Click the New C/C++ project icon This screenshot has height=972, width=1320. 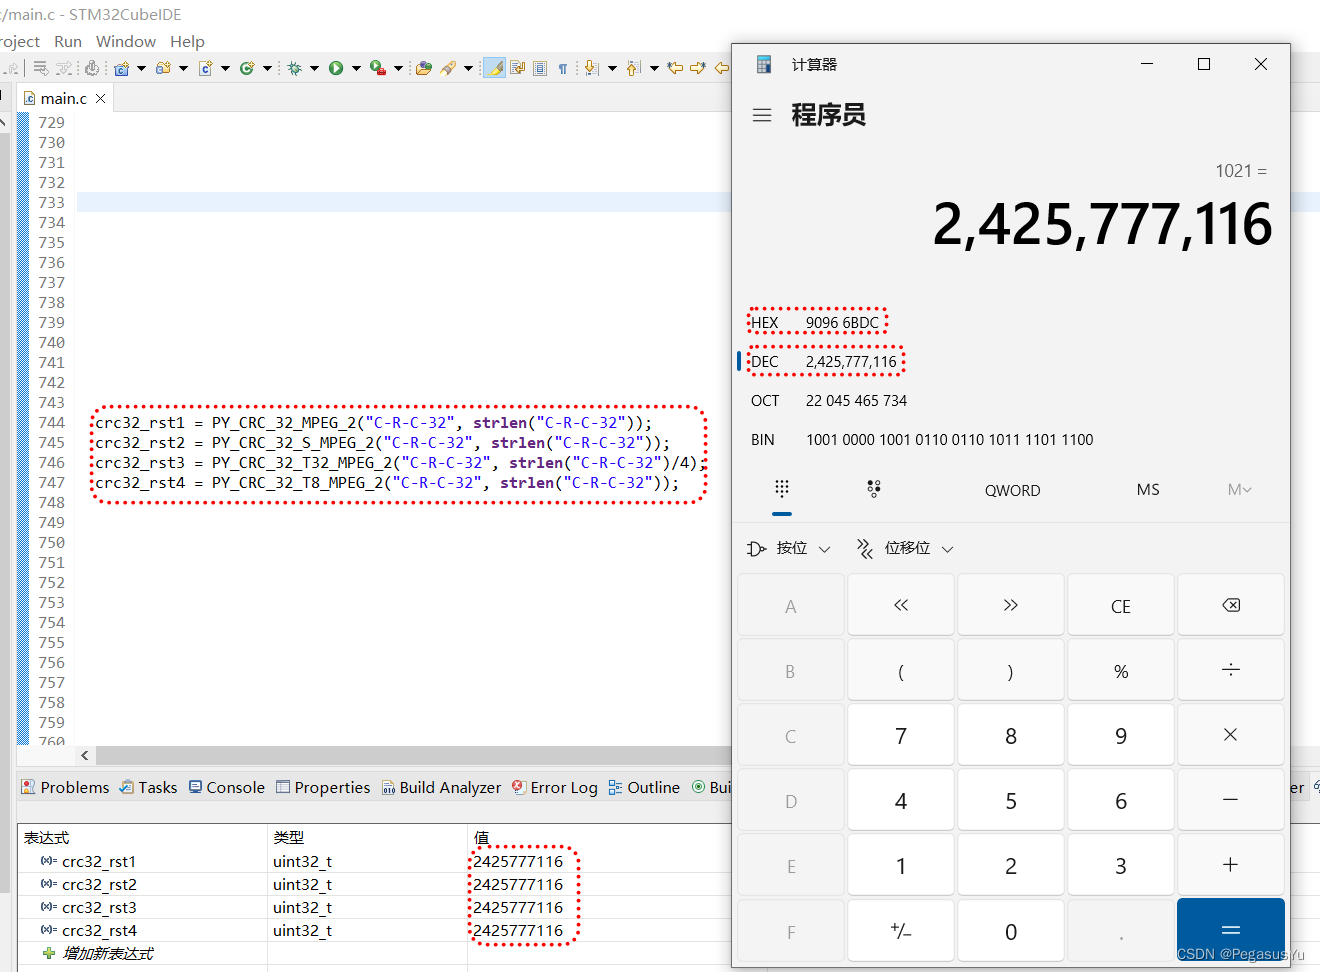122,68
